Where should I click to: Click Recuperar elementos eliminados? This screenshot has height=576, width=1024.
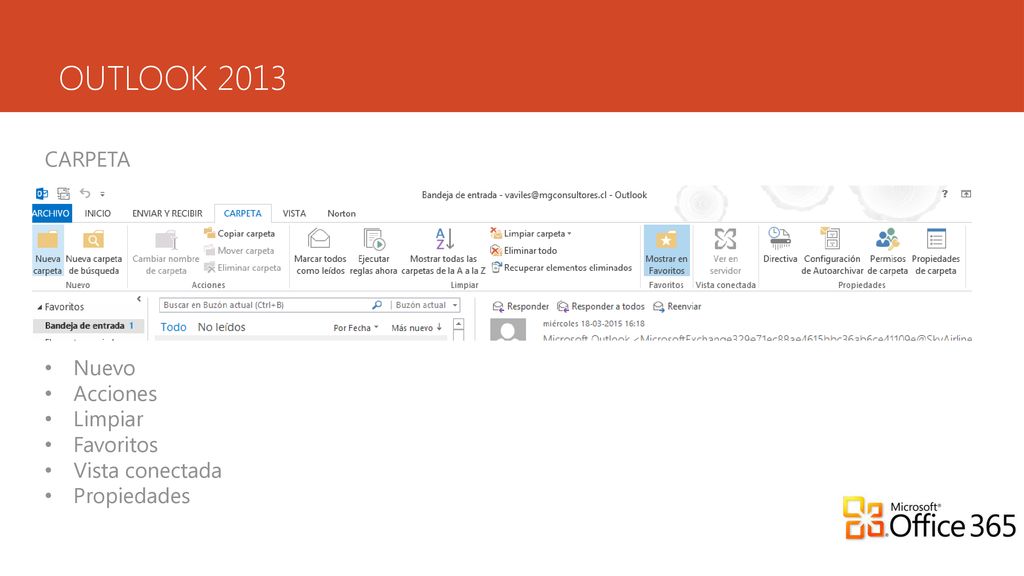tap(562, 268)
